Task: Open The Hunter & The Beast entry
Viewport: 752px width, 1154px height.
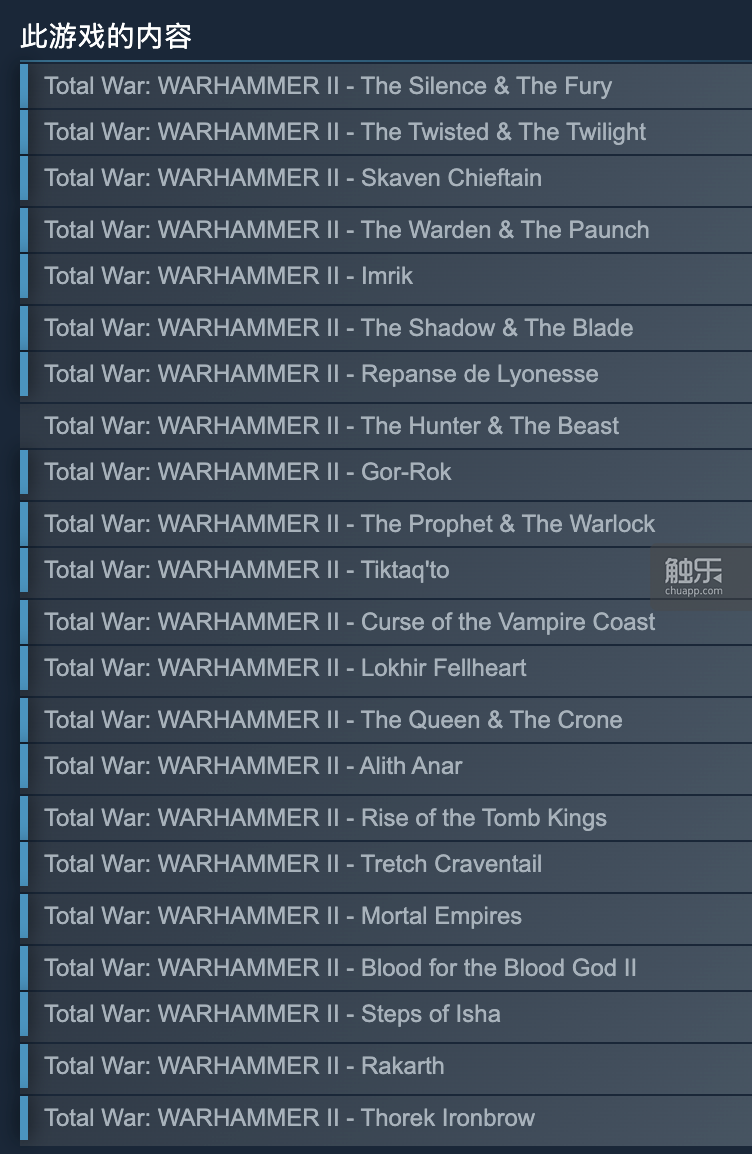Action: (x=386, y=426)
